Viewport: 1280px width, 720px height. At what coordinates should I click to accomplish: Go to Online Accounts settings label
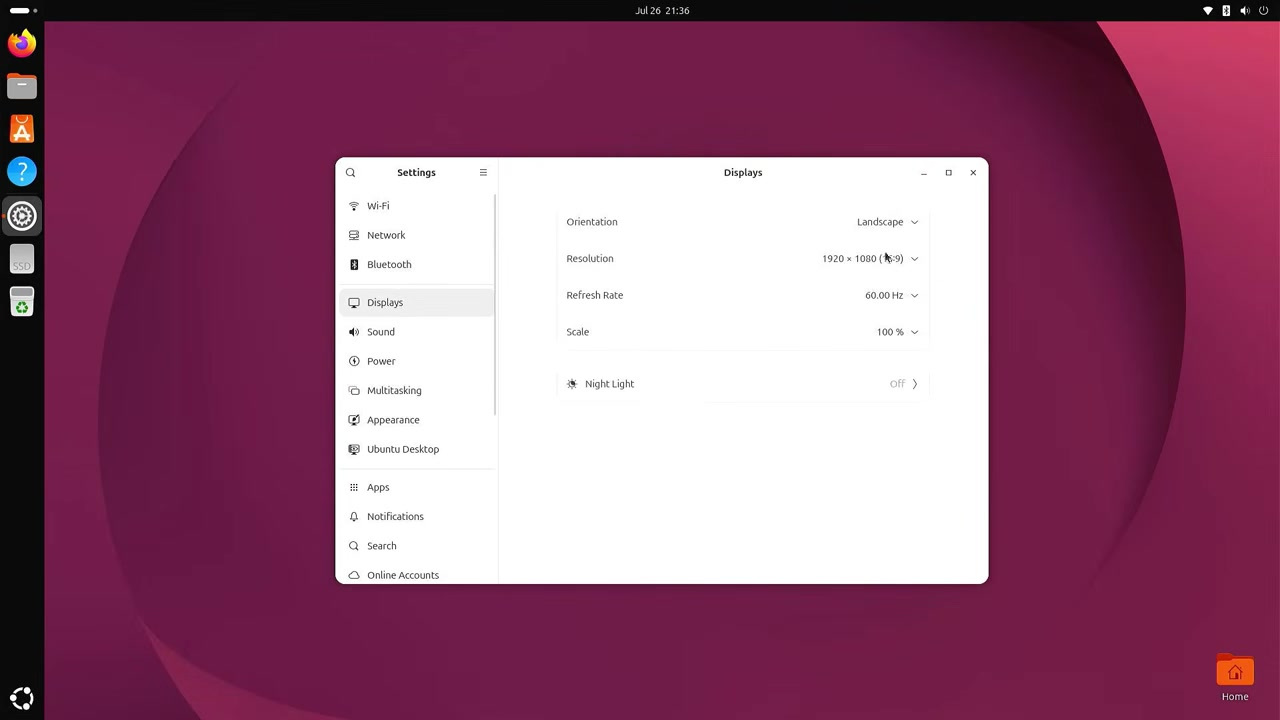[x=403, y=575]
